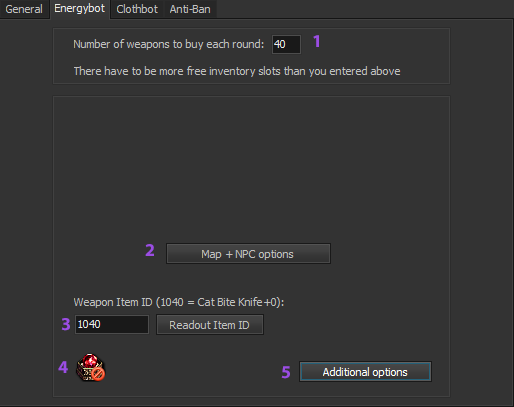
Task: Focus the weapons-per-round field showing 40
Action: point(286,44)
